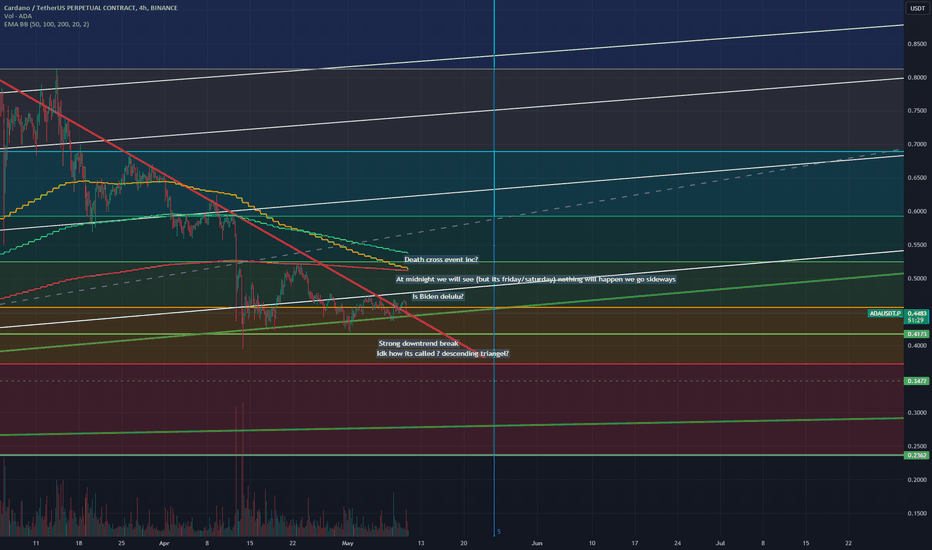The height and width of the screenshot is (550, 932).
Task: Click the 0.1500 price axis value
Action: tap(917, 514)
